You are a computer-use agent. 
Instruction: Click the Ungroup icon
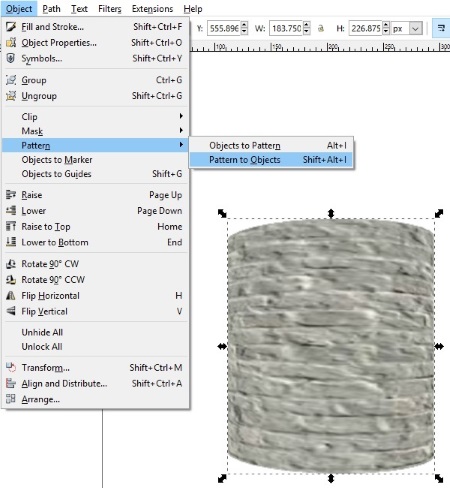pos(11,96)
